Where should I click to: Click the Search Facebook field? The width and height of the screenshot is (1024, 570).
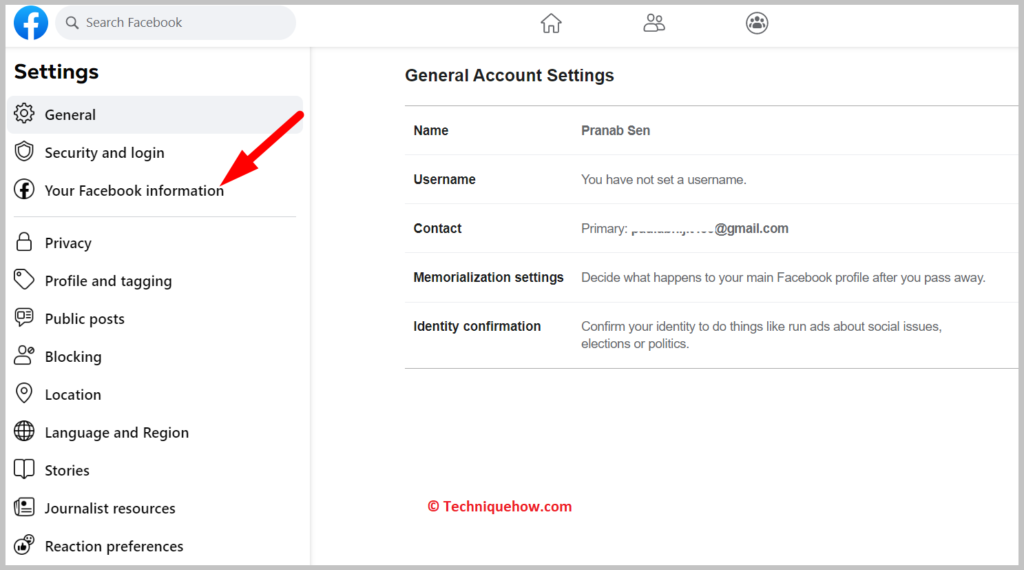click(x=175, y=23)
